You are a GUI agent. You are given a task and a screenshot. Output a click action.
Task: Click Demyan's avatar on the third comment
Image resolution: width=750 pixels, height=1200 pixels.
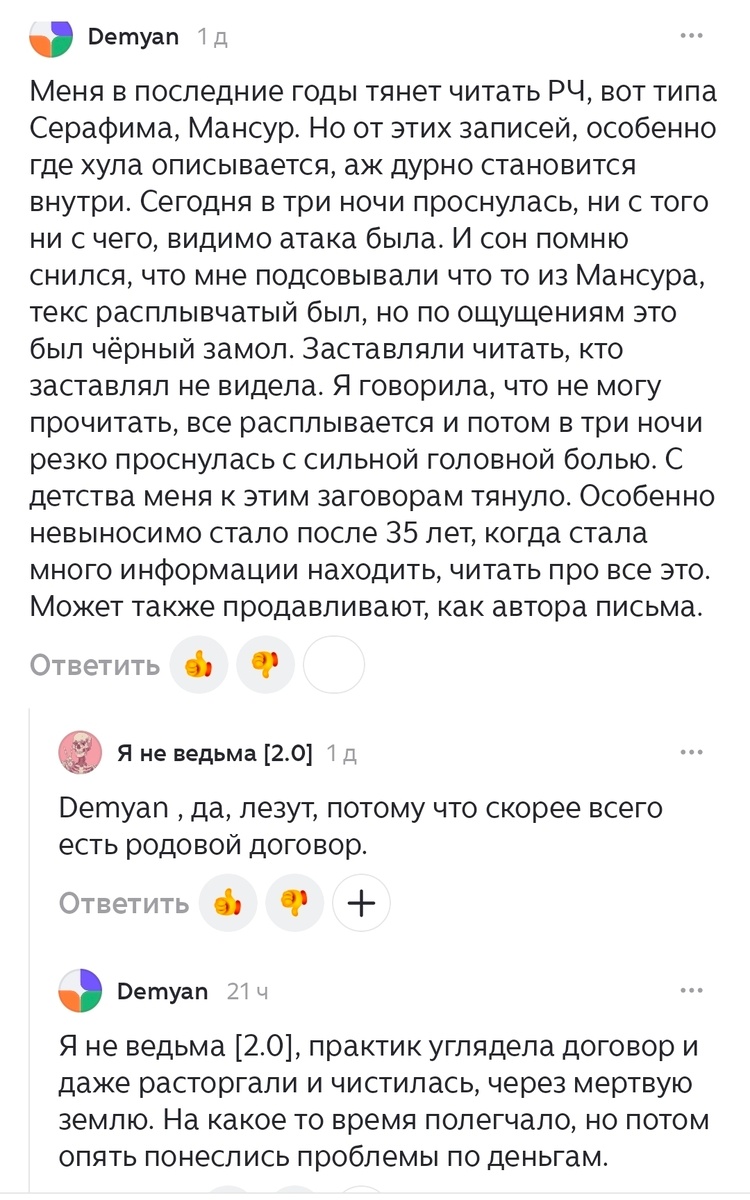coord(80,990)
